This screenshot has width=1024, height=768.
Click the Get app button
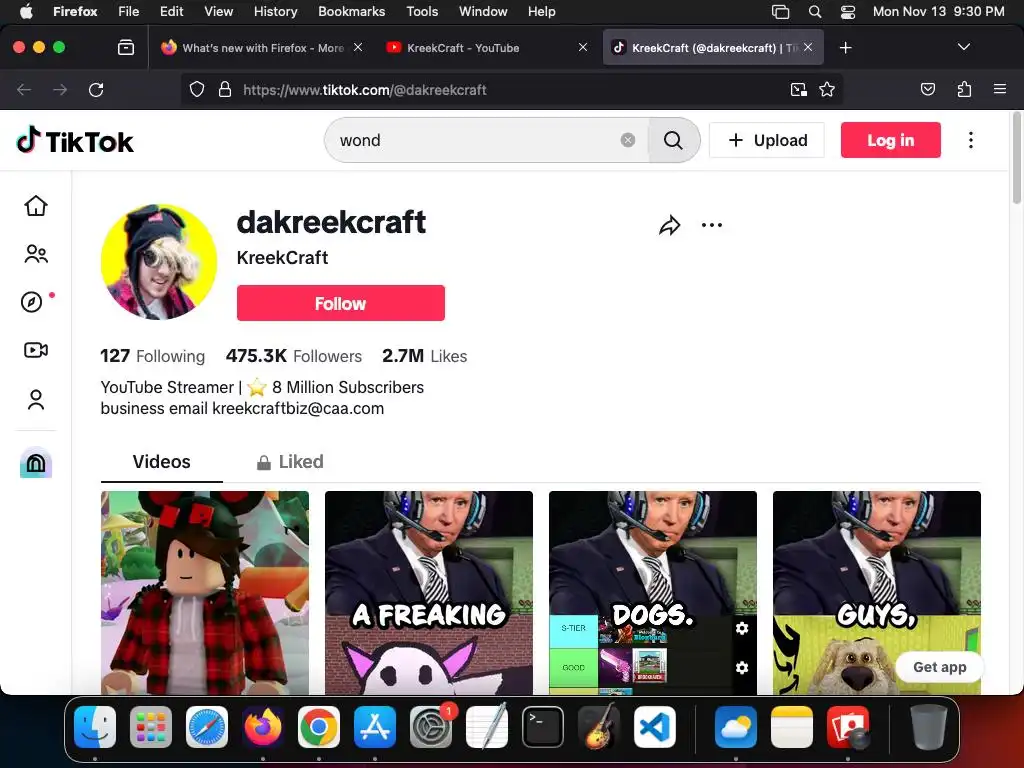[x=939, y=667]
